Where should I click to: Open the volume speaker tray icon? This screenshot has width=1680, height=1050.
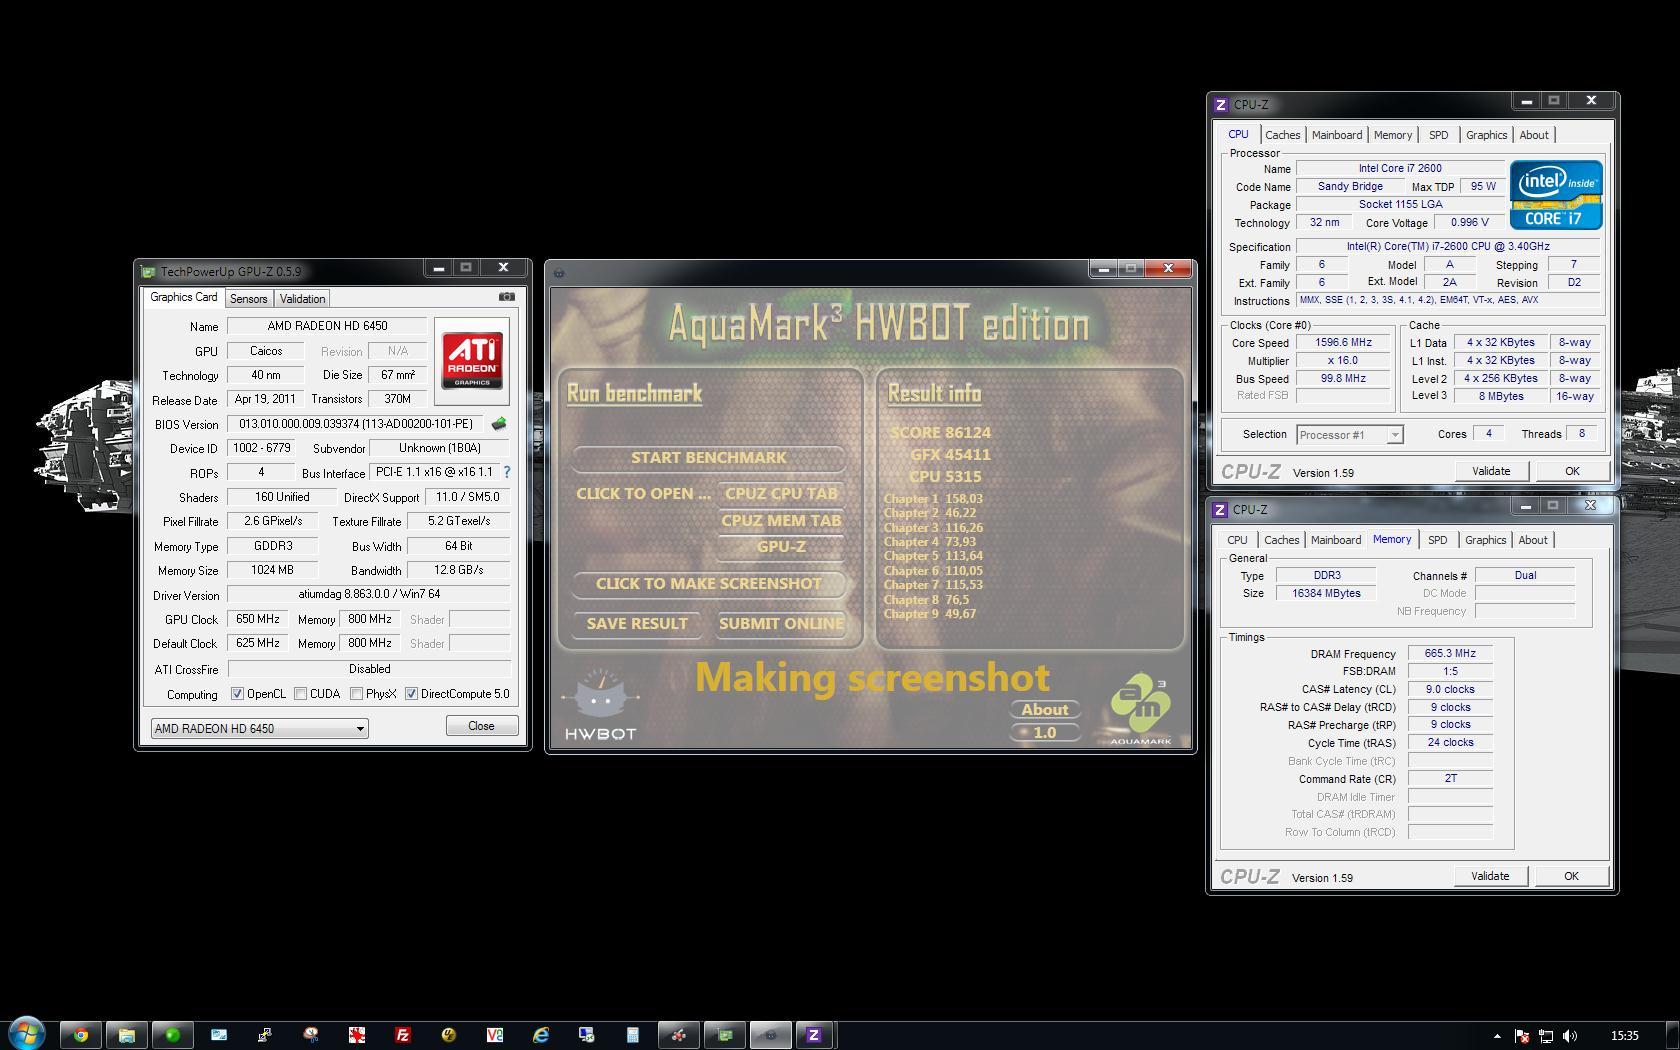tap(1570, 1036)
